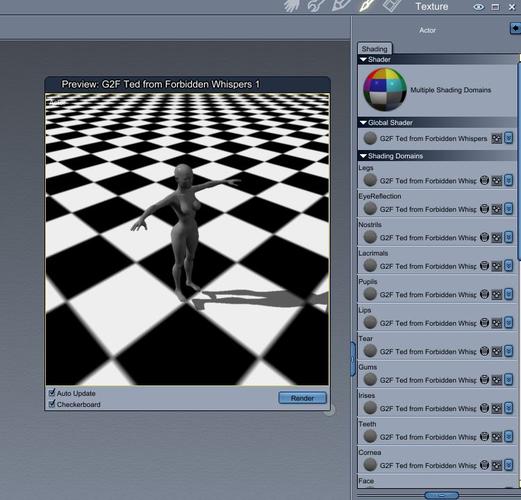Click the horizontal scrollbar below shading list
Viewport: 521px width, 500px height.
pos(441,495)
